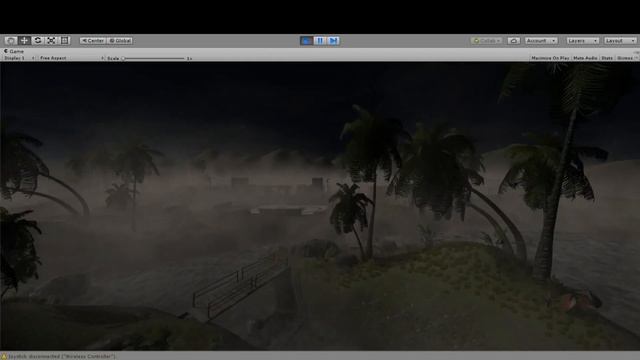Open the Layers dropdown
The image size is (640, 360).
click(x=582, y=40)
